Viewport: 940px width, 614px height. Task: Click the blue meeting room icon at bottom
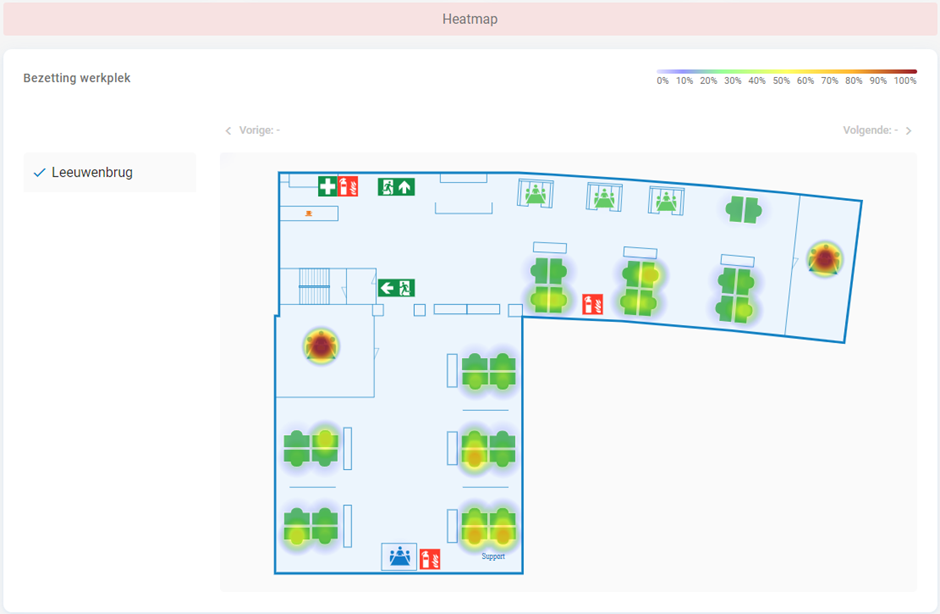399,557
